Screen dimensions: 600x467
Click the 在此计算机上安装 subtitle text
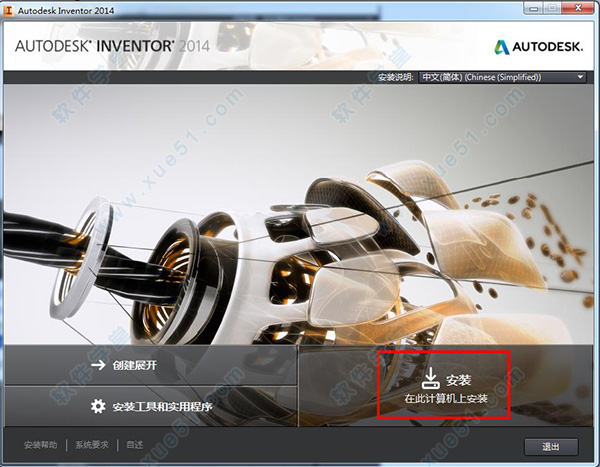click(x=446, y=399)
